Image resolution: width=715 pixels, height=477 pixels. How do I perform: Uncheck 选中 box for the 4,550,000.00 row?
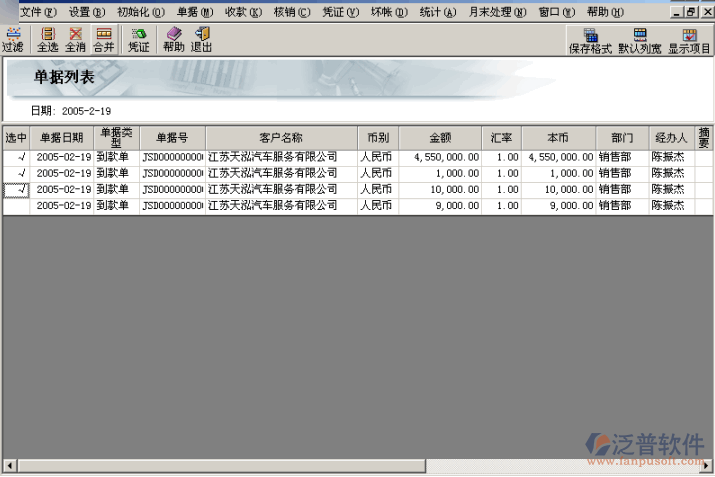coord(16,158)
